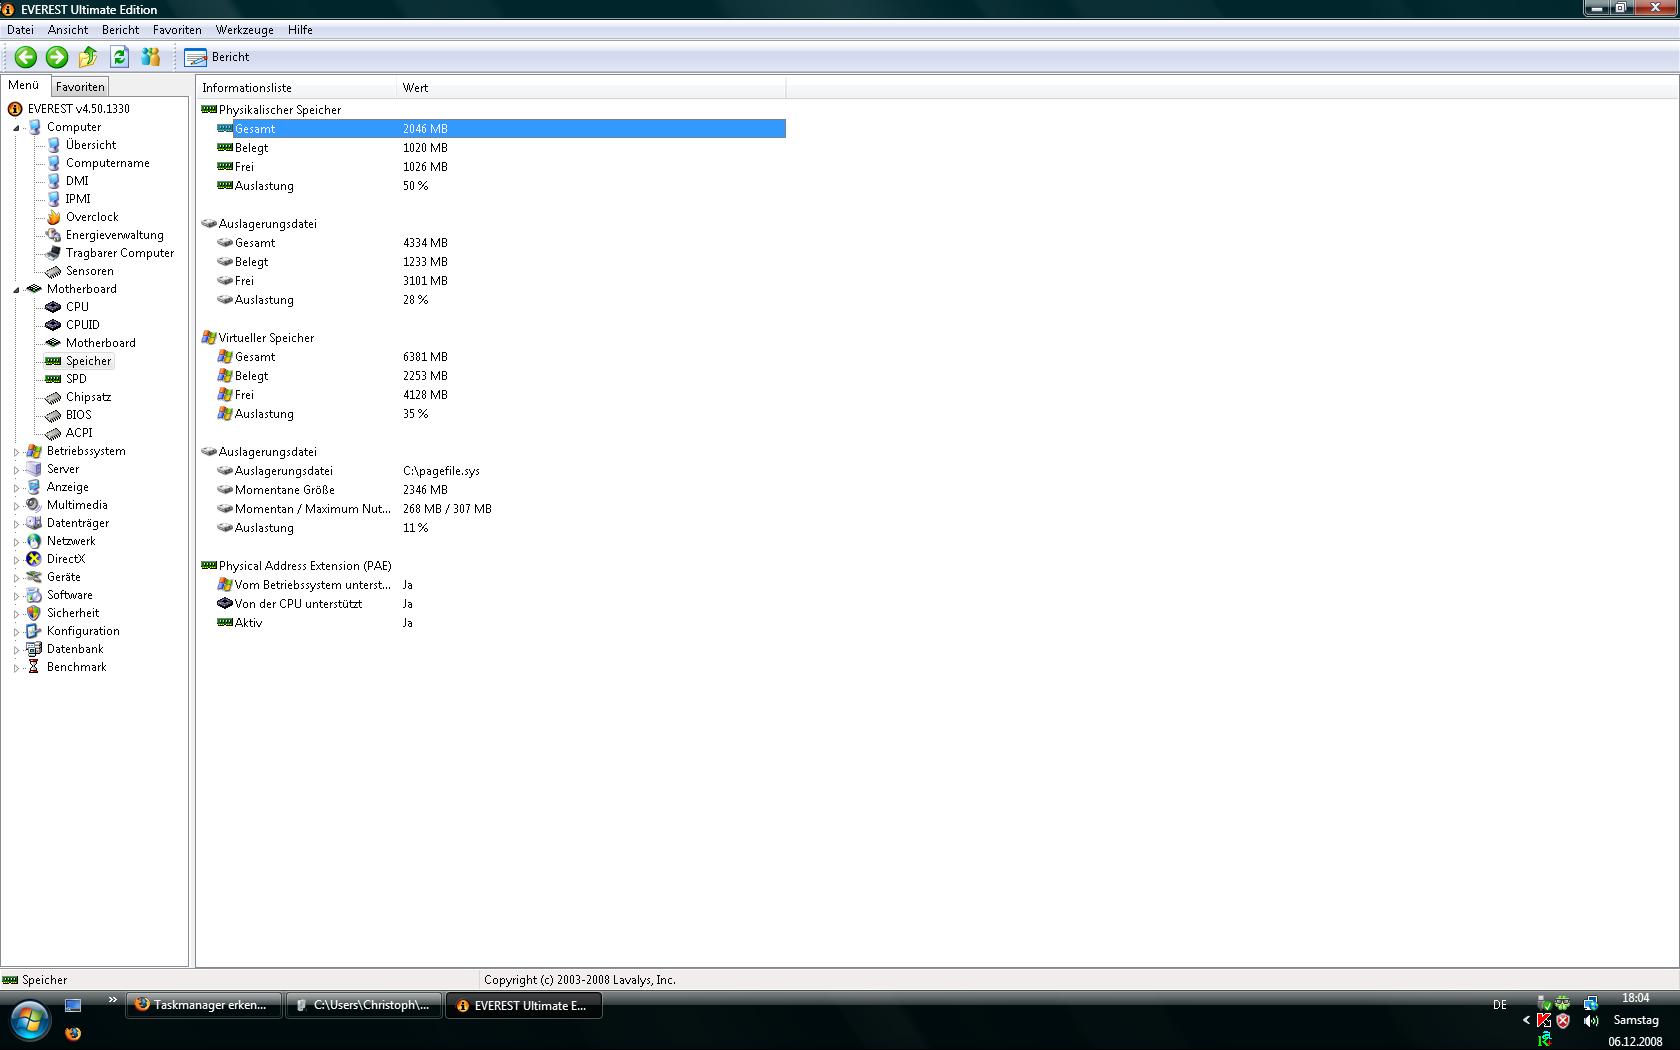Open the Favoriten menu in menu bar

[x=177, y=30]
